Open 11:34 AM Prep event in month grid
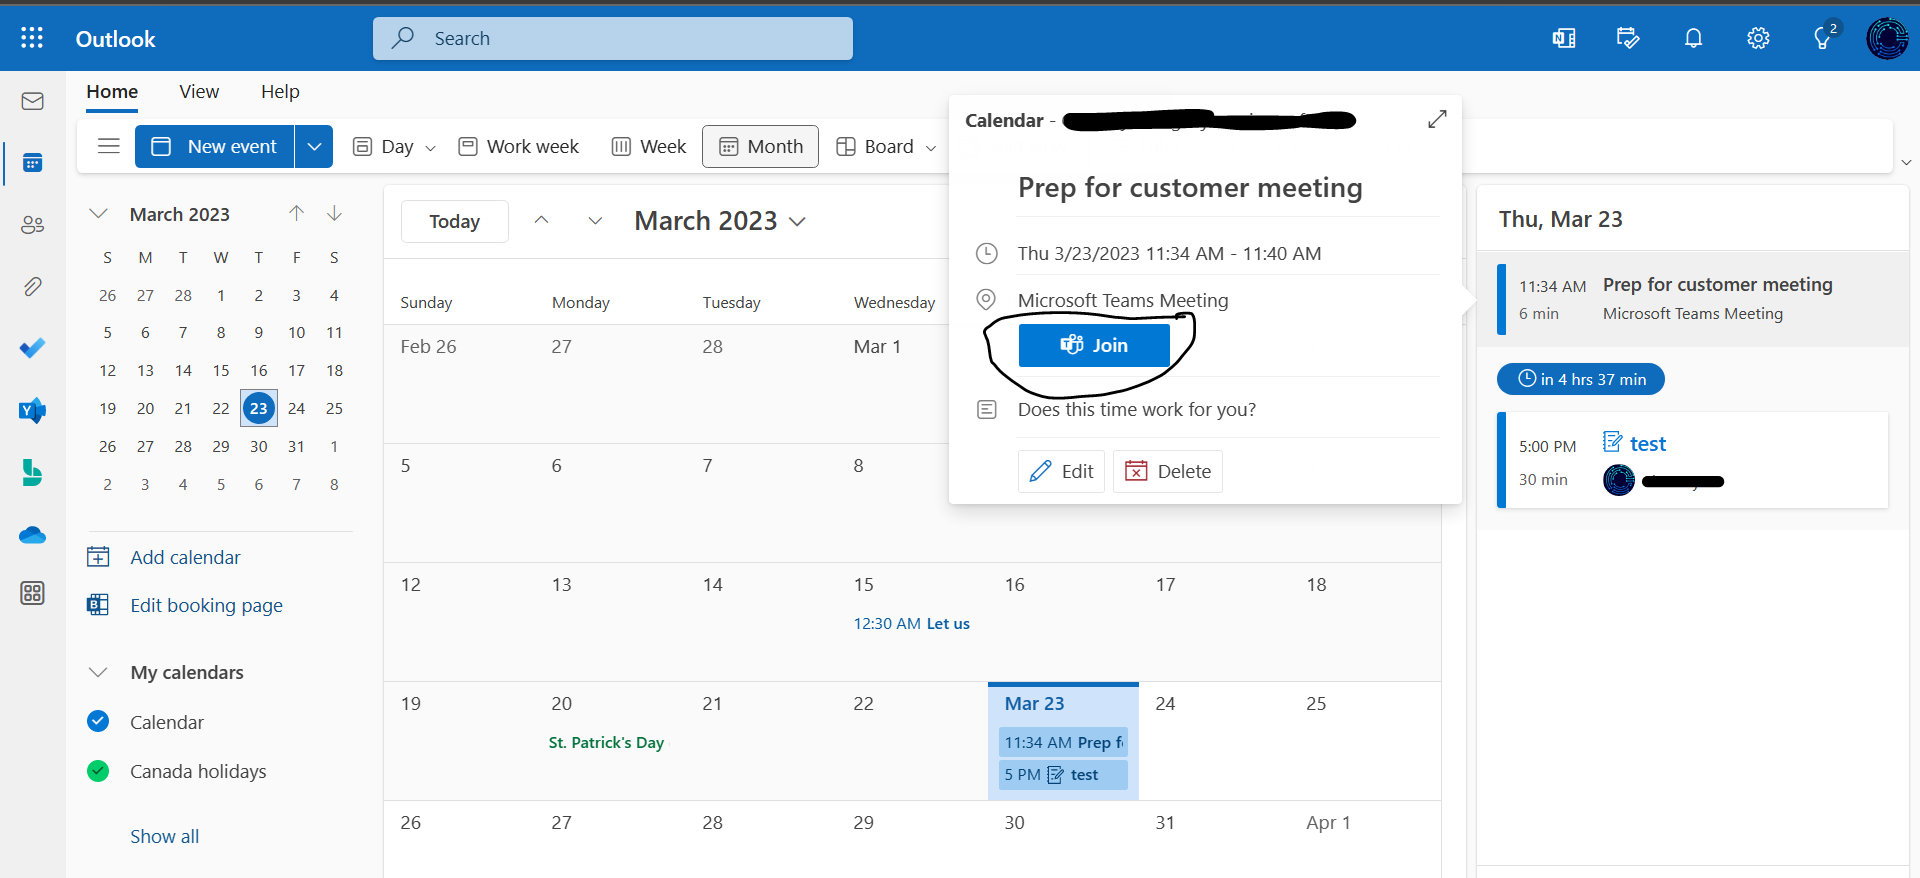Screen dimensions: 1920x878 [1063, 742]
